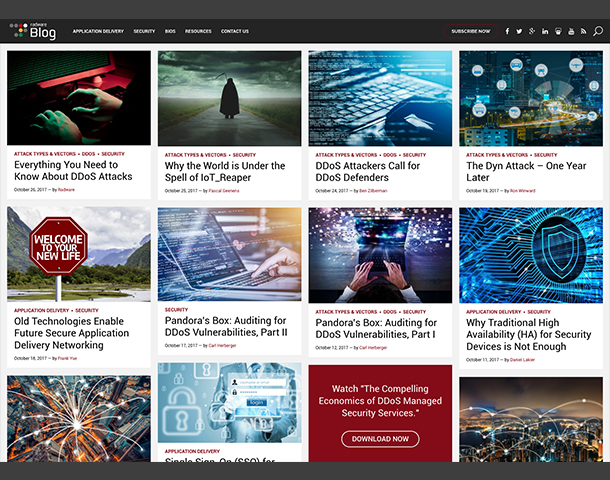Viewport: 610px width, 480px height.
Task: Open the Application Delivery menu
Action: [x=98, y=31]
